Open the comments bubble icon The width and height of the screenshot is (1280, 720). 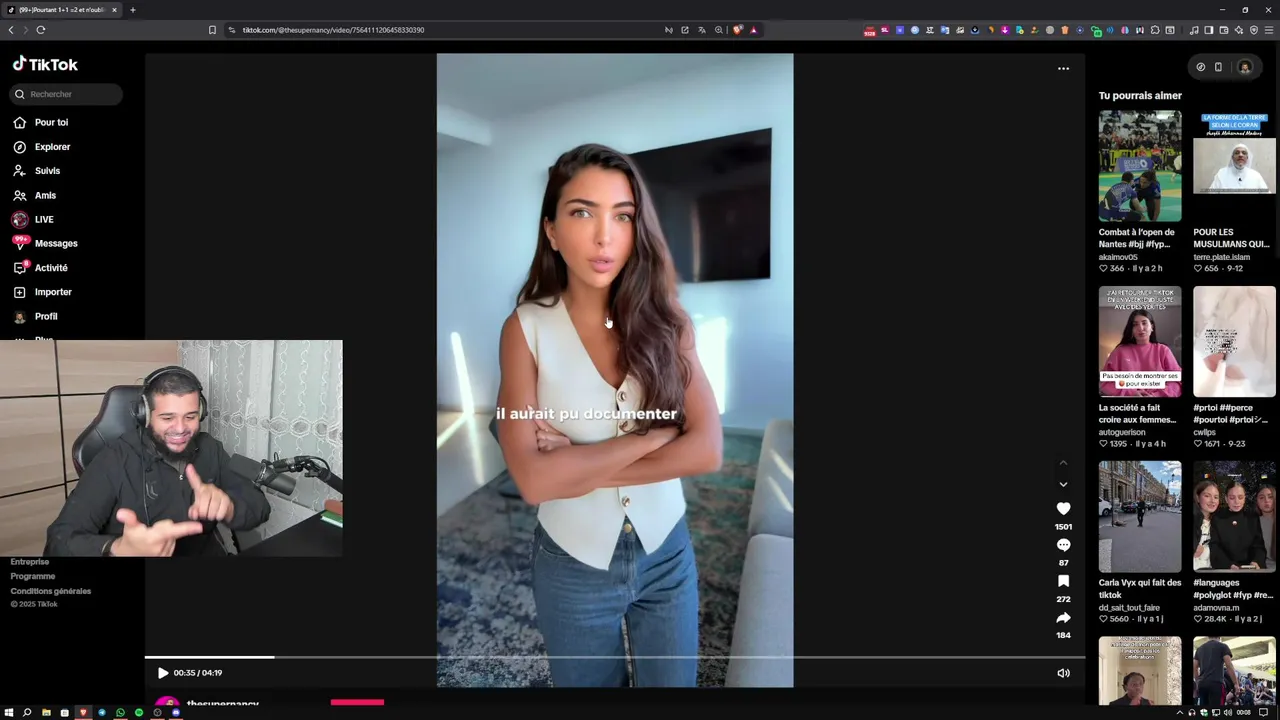coord(1063,545)
